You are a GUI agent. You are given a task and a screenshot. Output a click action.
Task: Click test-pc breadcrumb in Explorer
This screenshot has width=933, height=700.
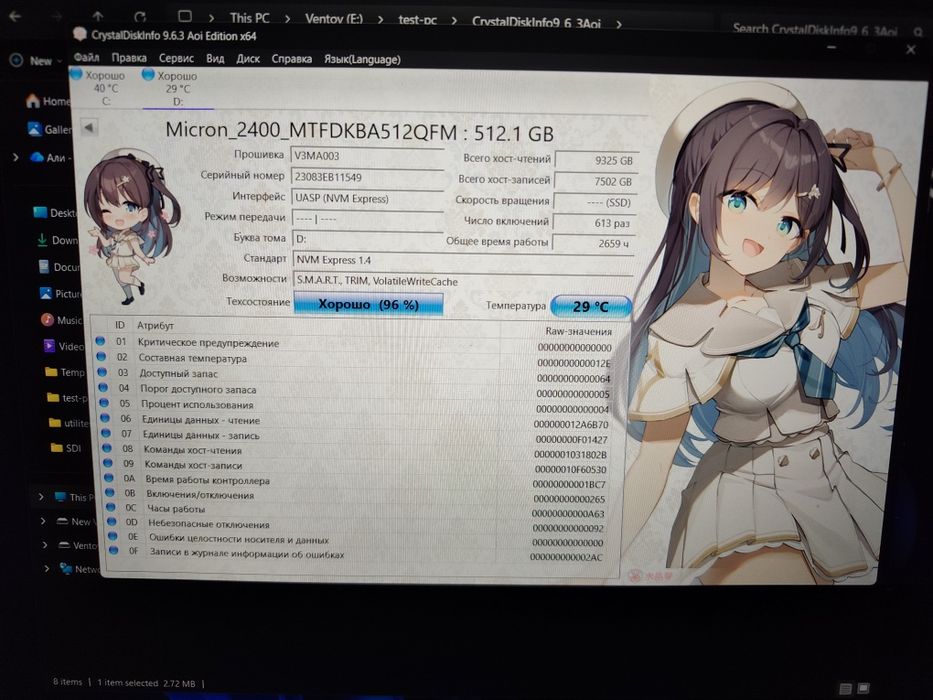click(417, 20)
